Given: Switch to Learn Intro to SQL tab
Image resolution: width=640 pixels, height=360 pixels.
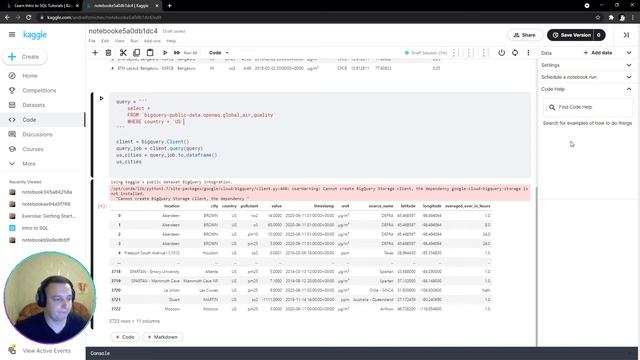Looking at the screenshot, I should pyautogui.click(x=42, y=6).
